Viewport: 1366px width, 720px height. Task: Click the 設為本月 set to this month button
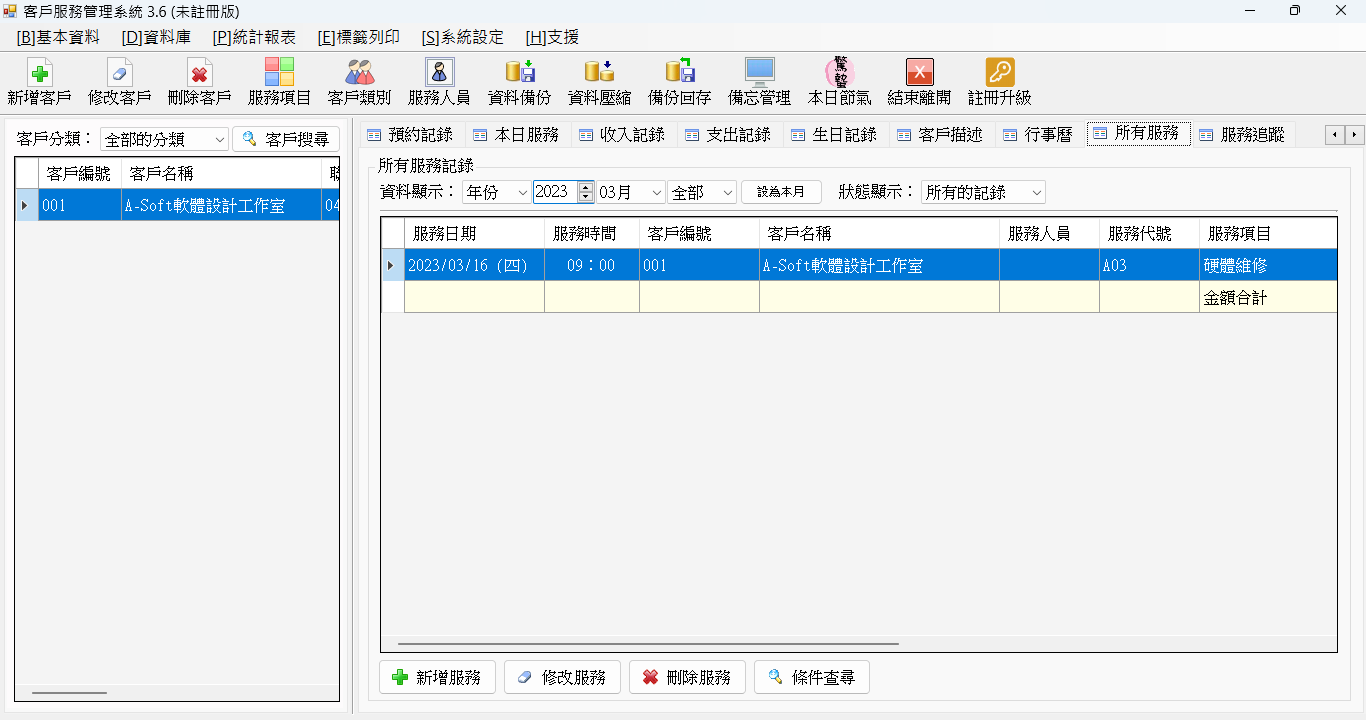tap(781, 192)
